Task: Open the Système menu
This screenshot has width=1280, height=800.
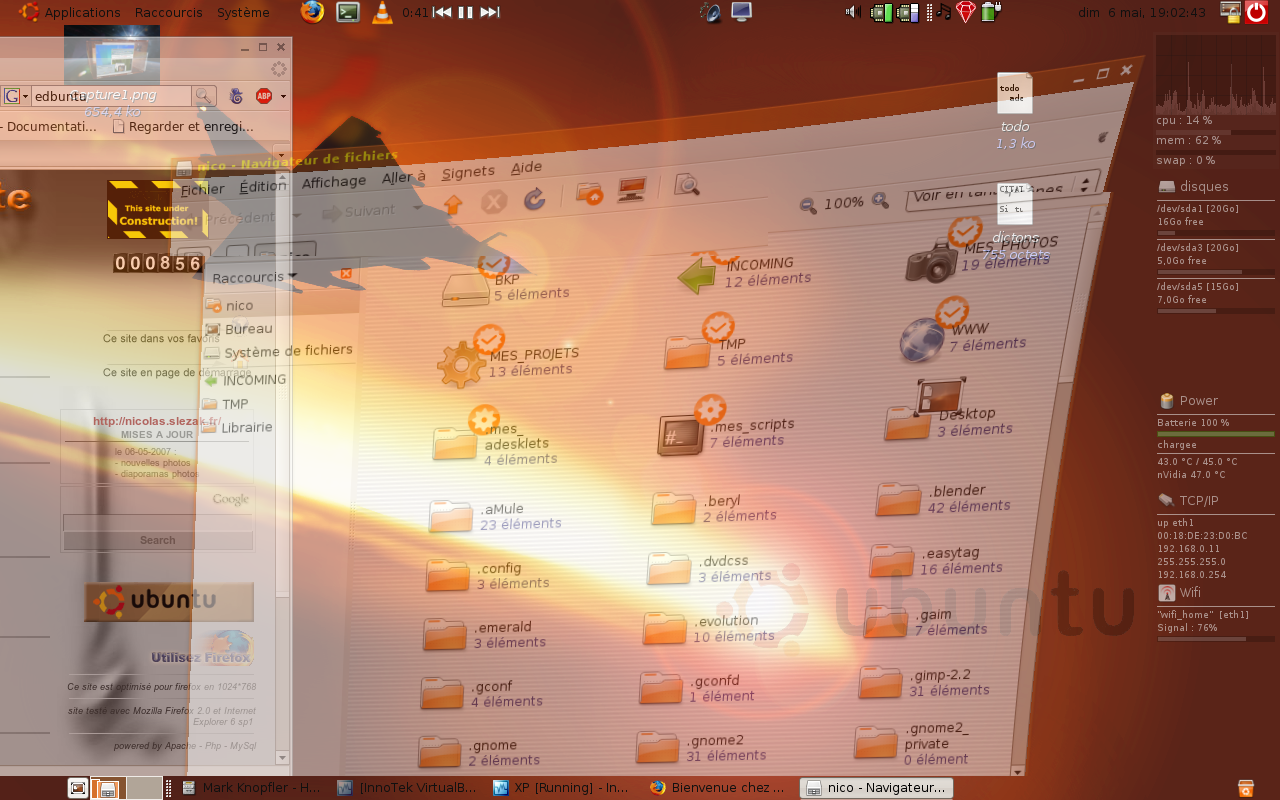Action: (x=243, y=12)
